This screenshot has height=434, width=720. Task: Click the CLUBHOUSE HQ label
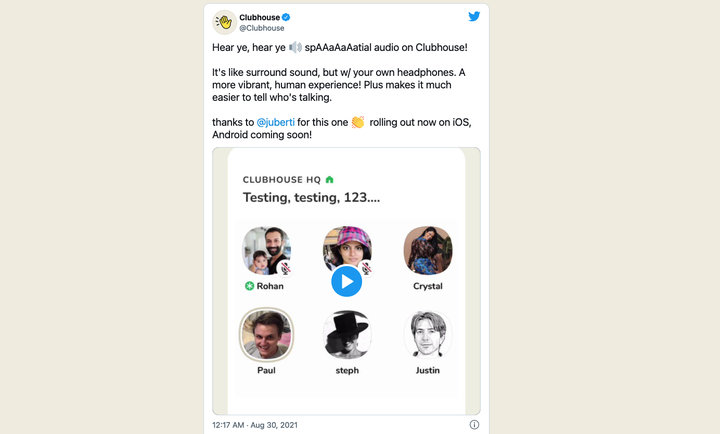(281, 180)
